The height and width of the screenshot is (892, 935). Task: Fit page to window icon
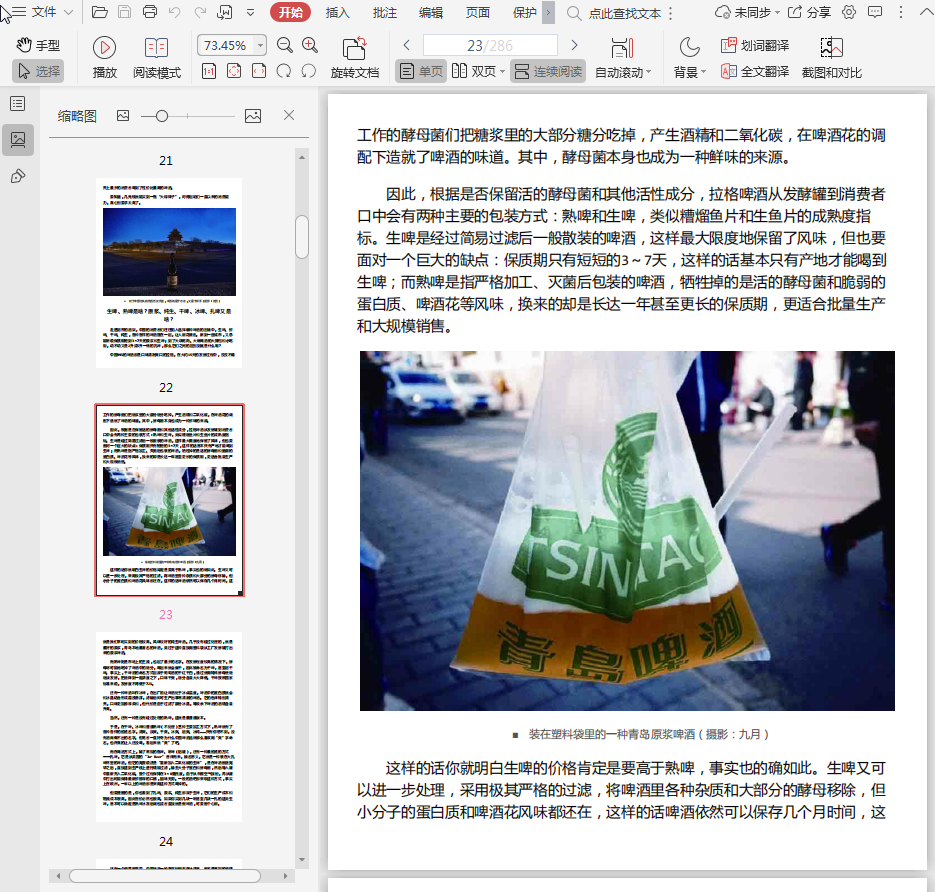point(234,72)
